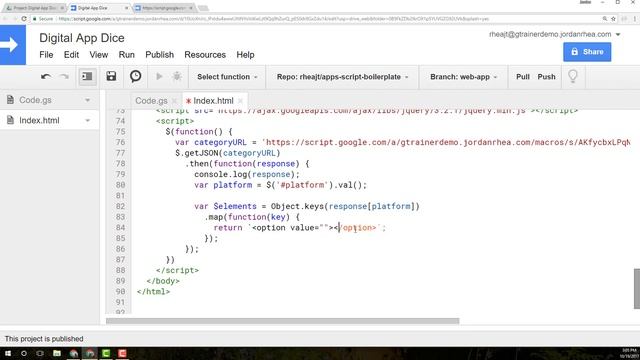Screen dimensions: 640x360
Task: Open Windows Start menu
Action: (8, 353)
